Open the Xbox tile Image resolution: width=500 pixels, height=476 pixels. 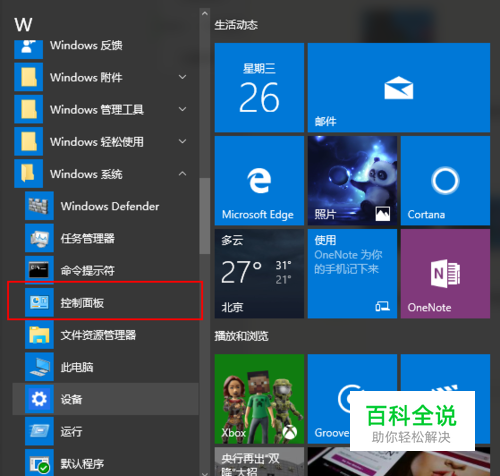pos(259,399)
